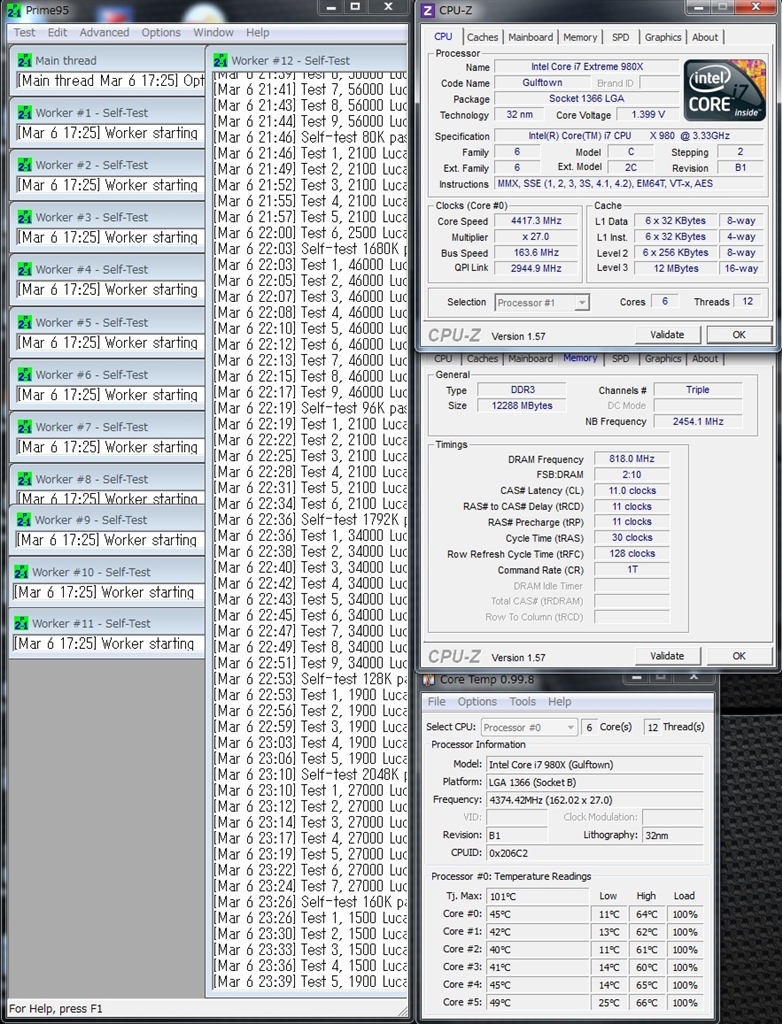Open the Options menu in Prime95
Screen dimensions: 782x1024
point(161,32)
